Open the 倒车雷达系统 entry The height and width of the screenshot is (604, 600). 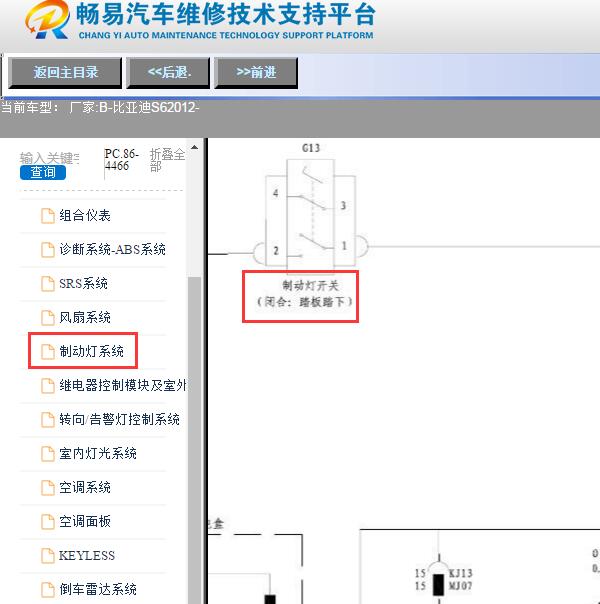98,589
